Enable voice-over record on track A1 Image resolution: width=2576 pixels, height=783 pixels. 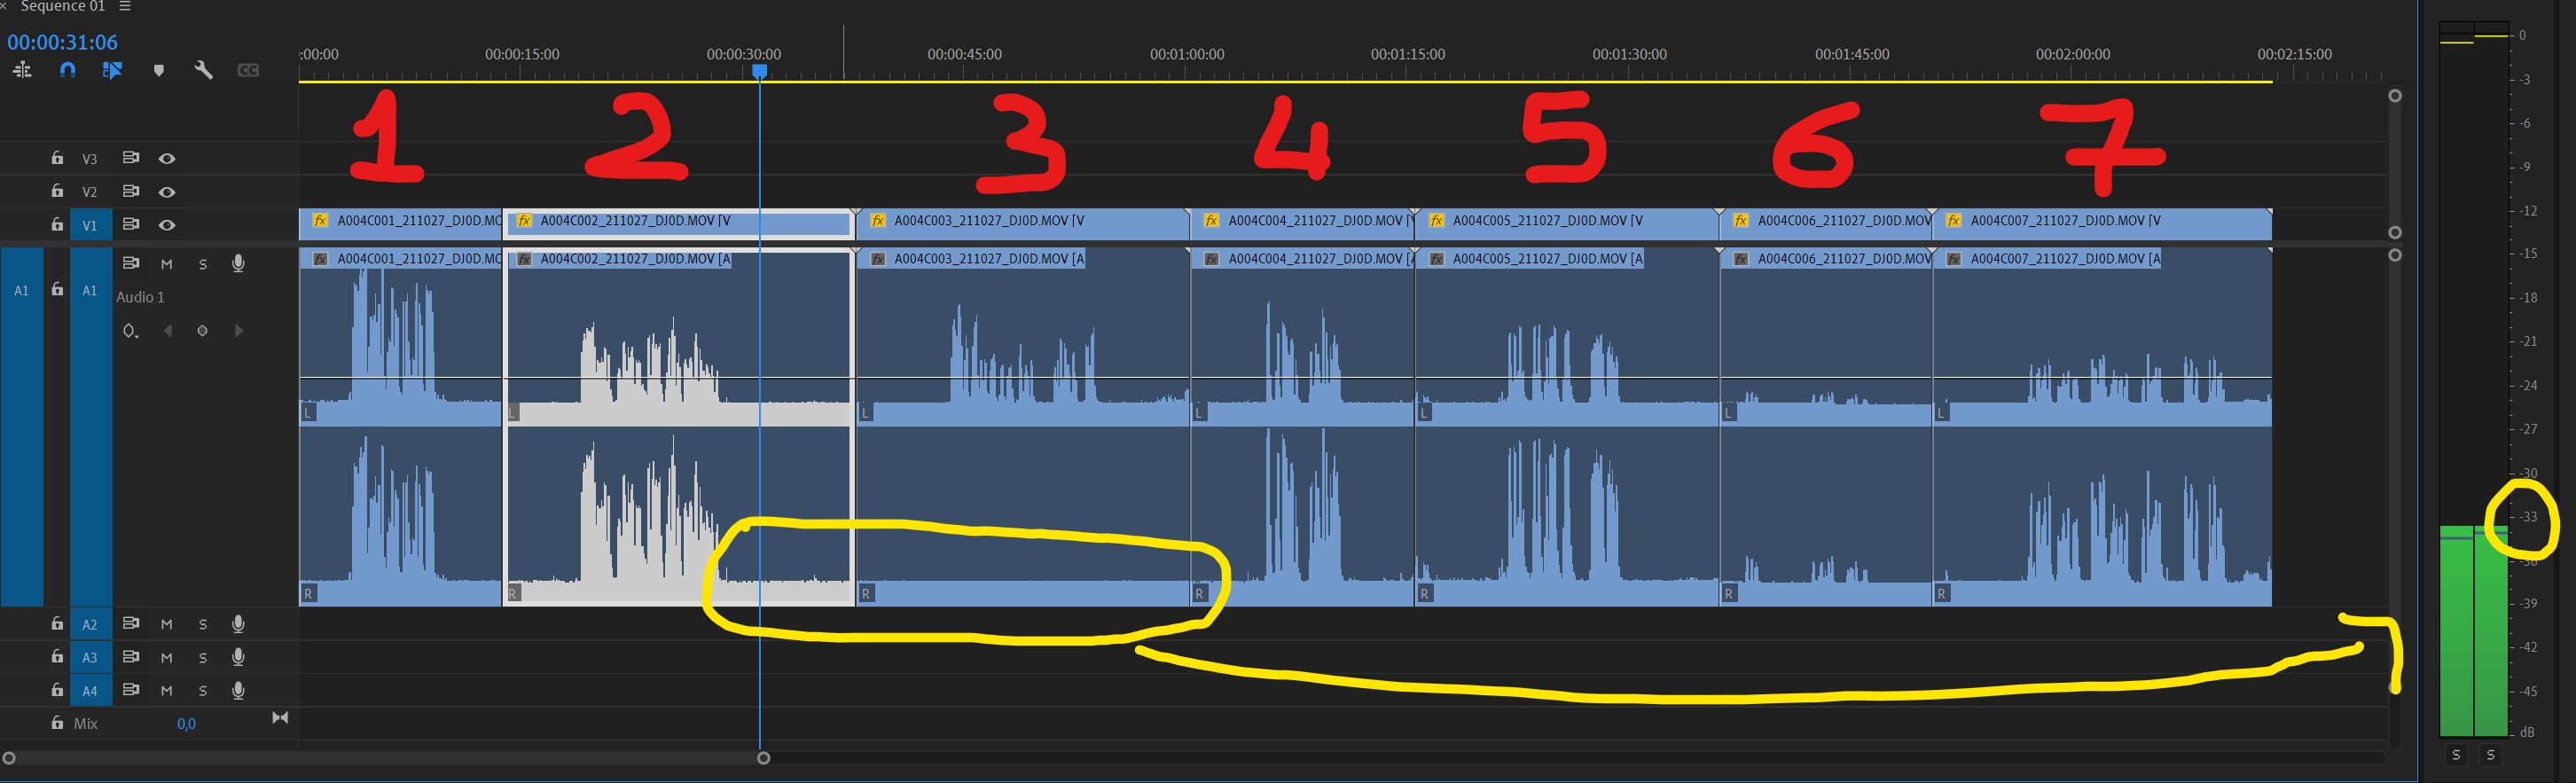238,263
